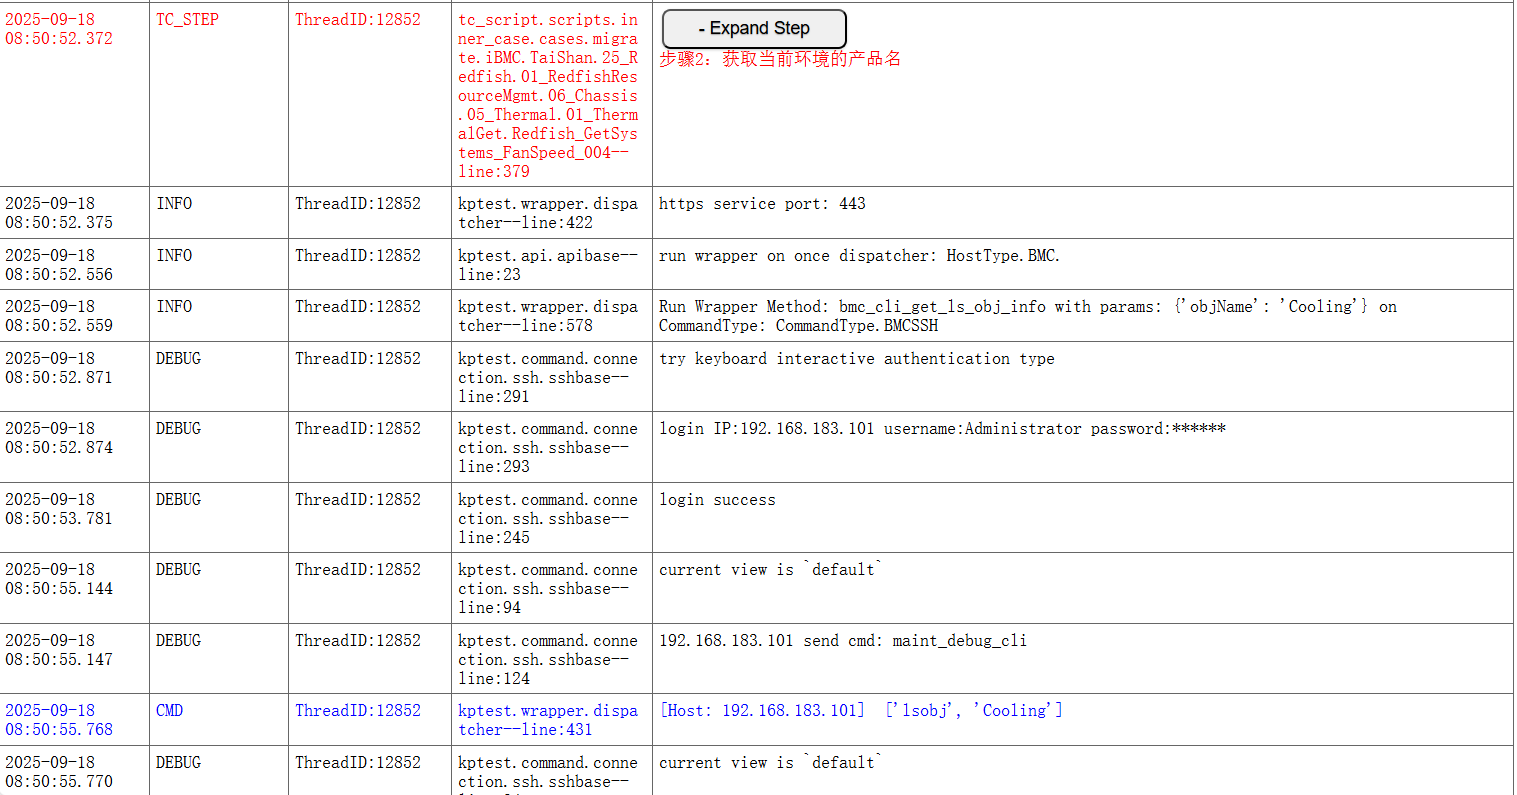
Task: Select the kptest.api.apibase line:23 cell
Action: pyautogui.click(x=548, y=265)
